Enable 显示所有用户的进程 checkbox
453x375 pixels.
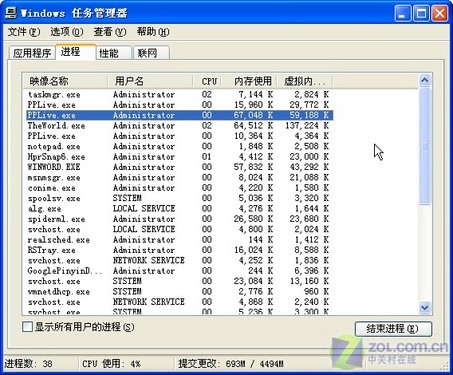point(27,327)
